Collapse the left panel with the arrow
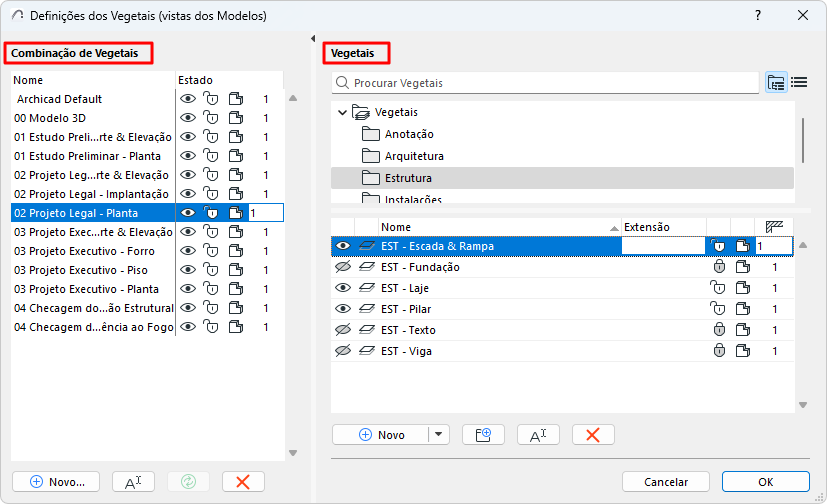The image size is (827, 504). [313, 38]
